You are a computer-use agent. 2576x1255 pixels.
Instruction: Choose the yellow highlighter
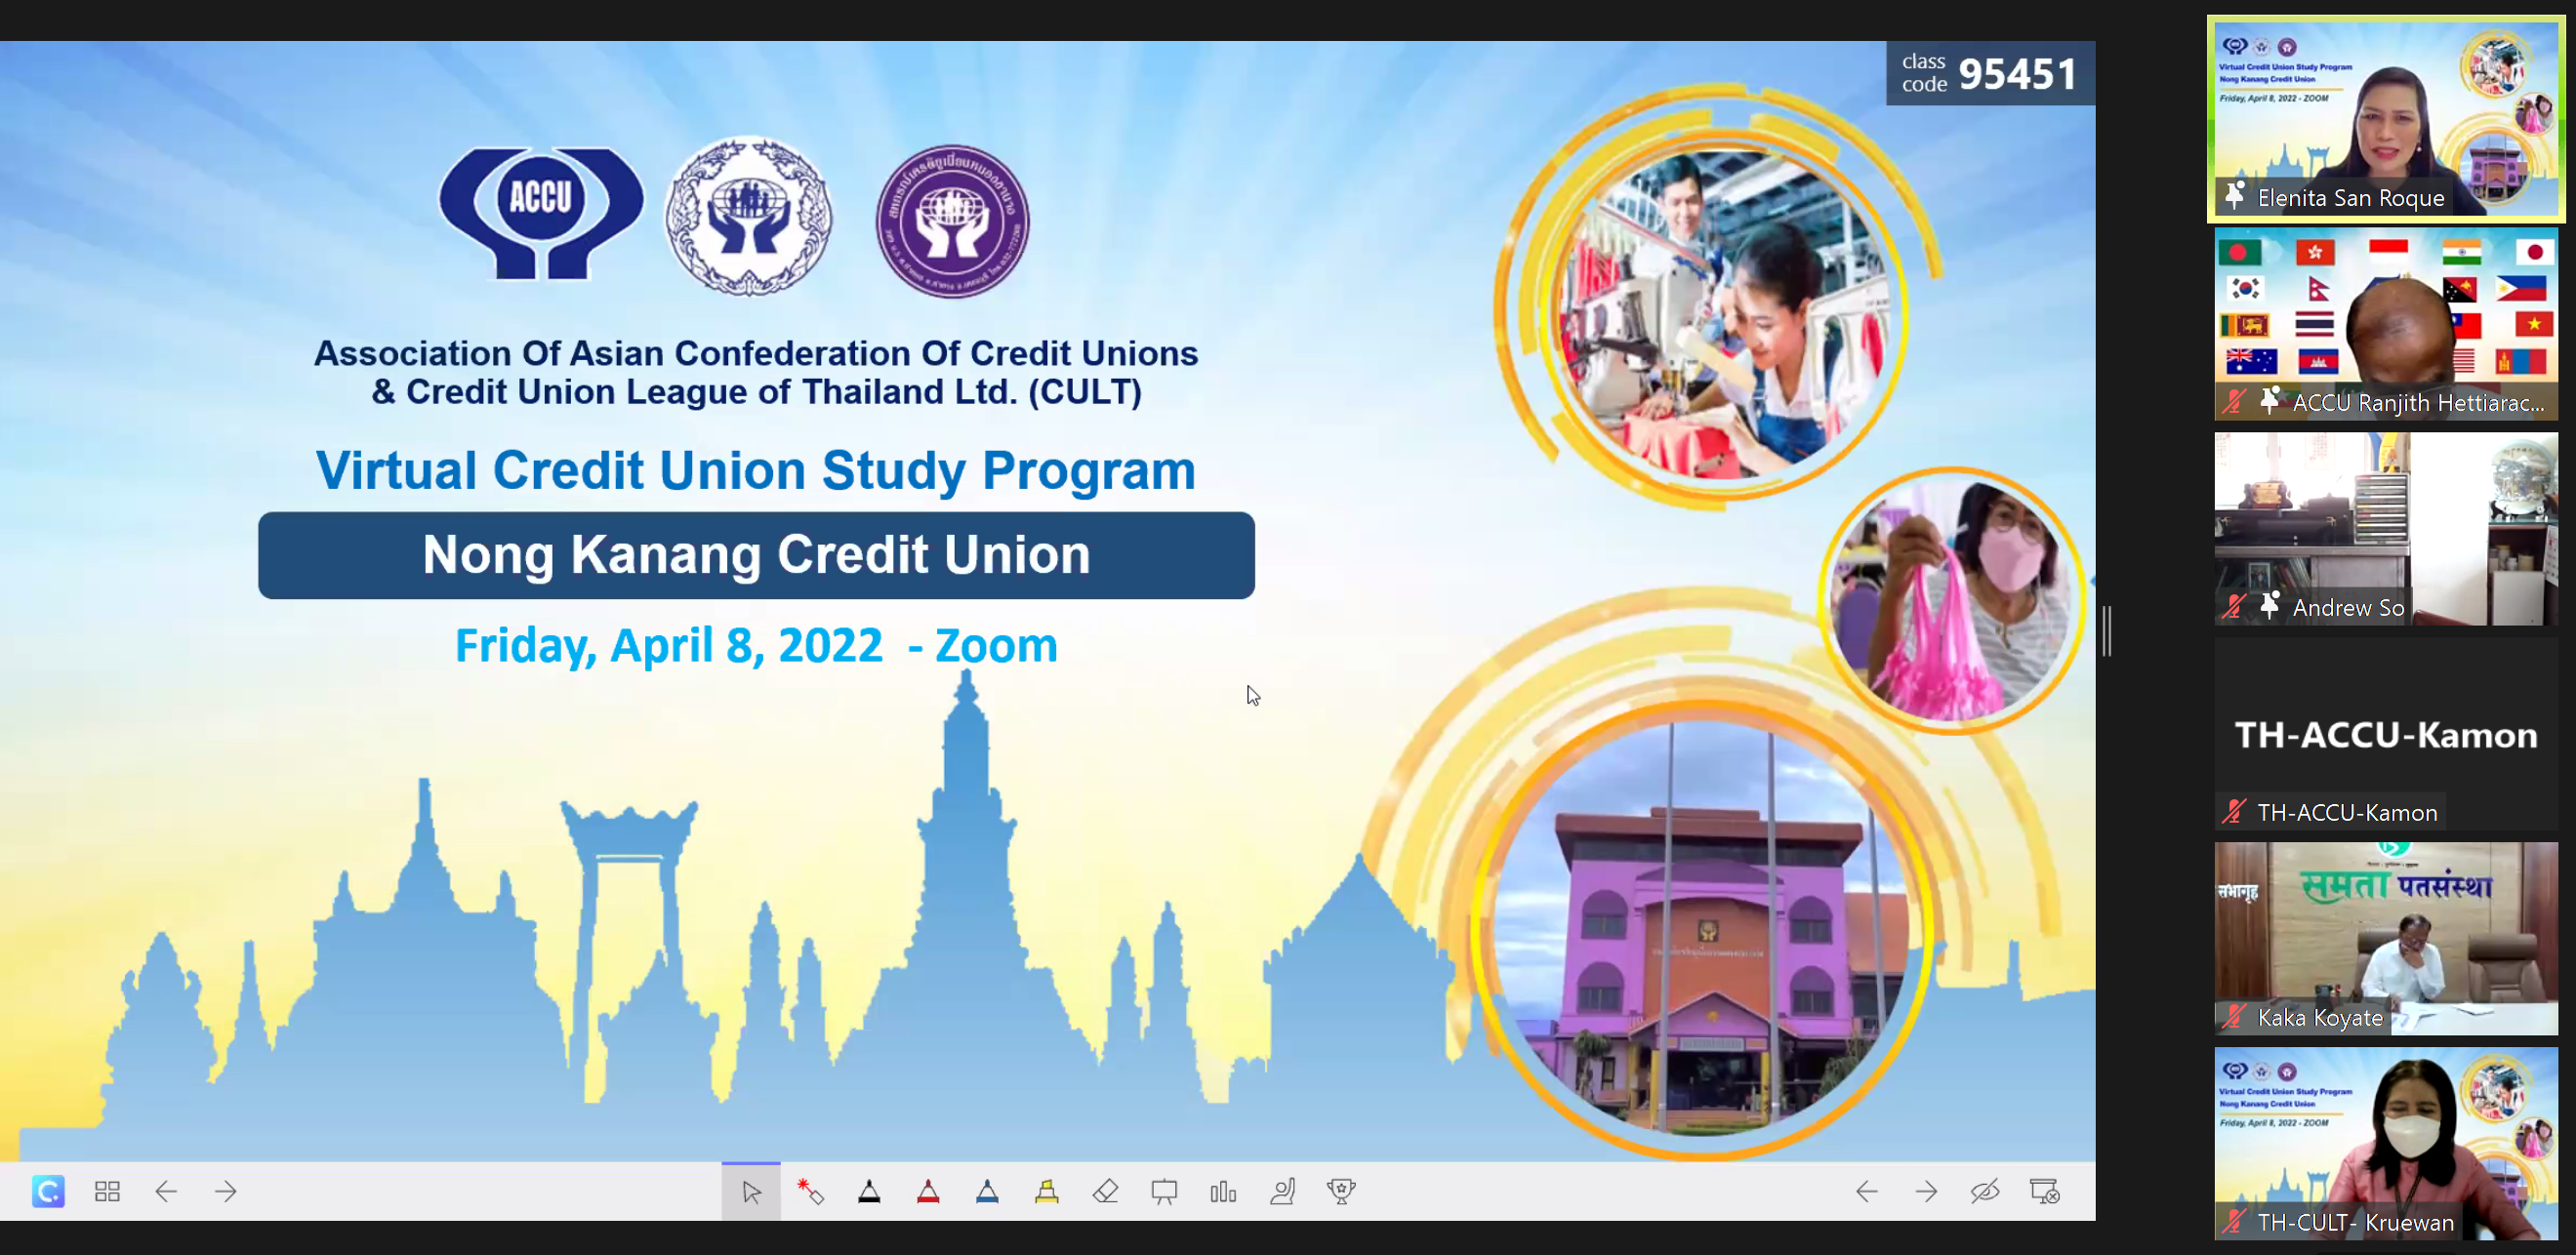[x=1046, y=1191]
